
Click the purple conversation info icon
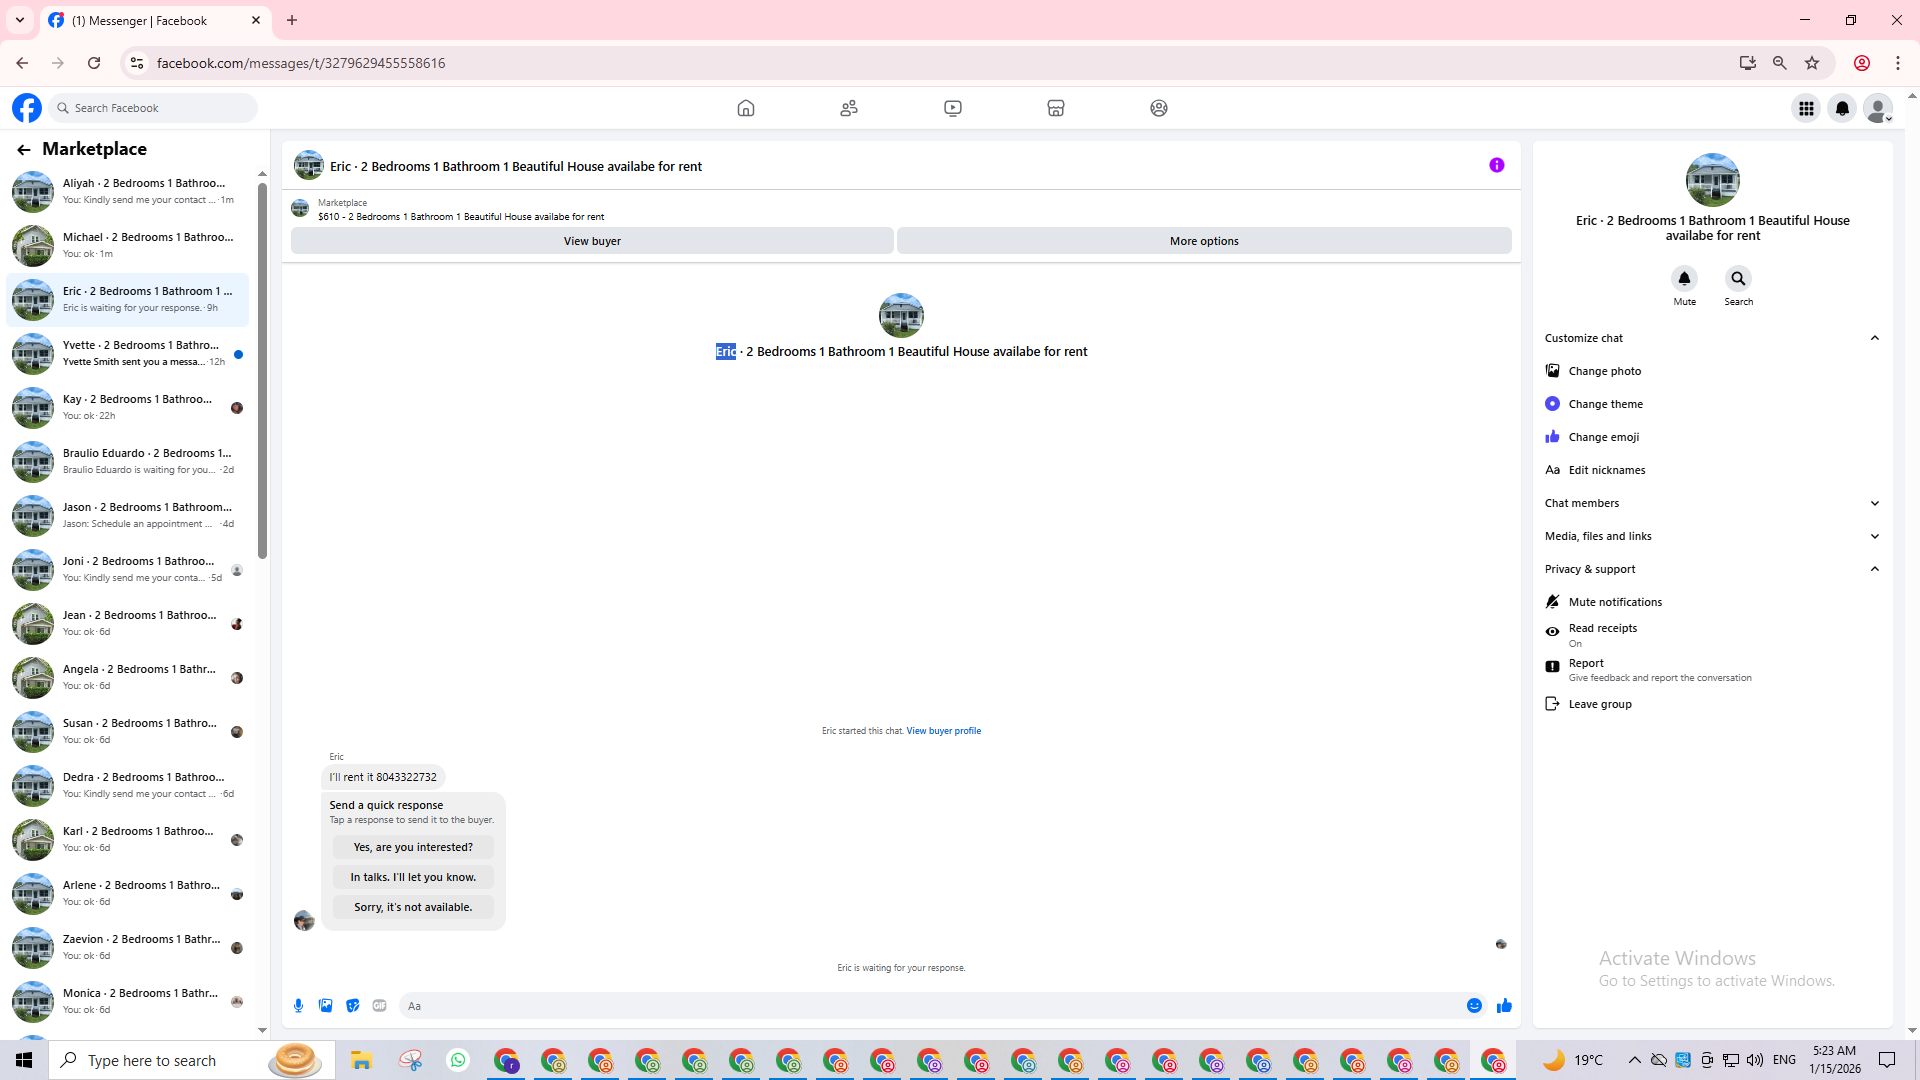point(1497,166)
